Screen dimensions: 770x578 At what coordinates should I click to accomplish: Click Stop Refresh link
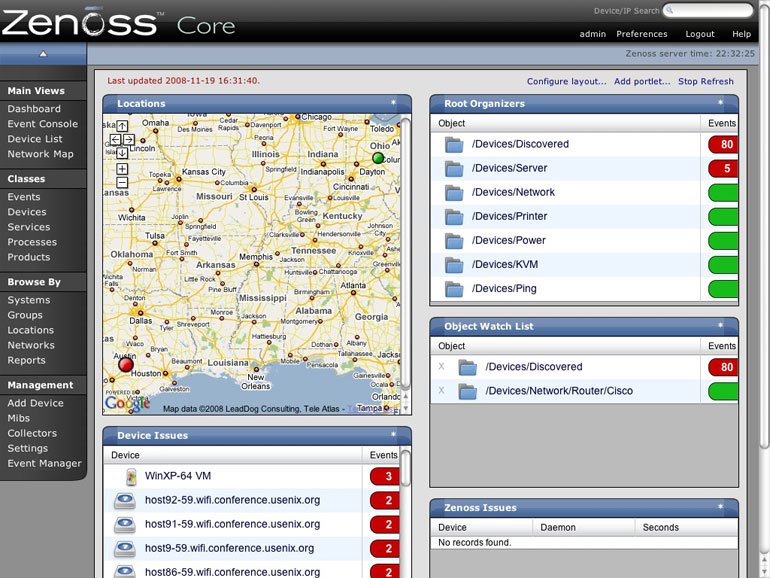point(706,82)
